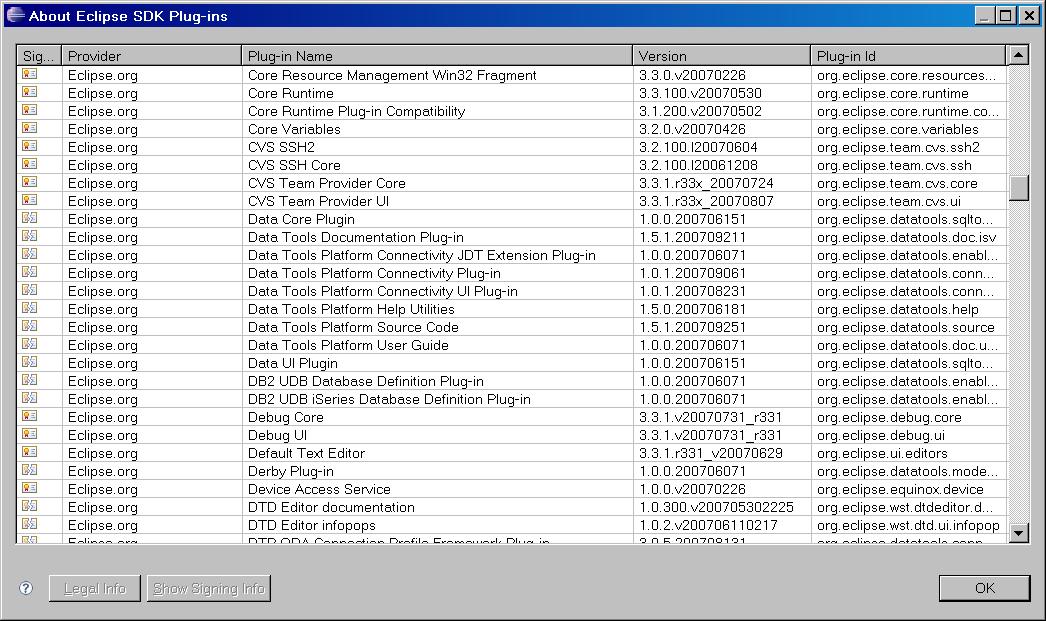1046x621 pixels.
Task: Sort table by Version column header
Action: coord(722,56)
